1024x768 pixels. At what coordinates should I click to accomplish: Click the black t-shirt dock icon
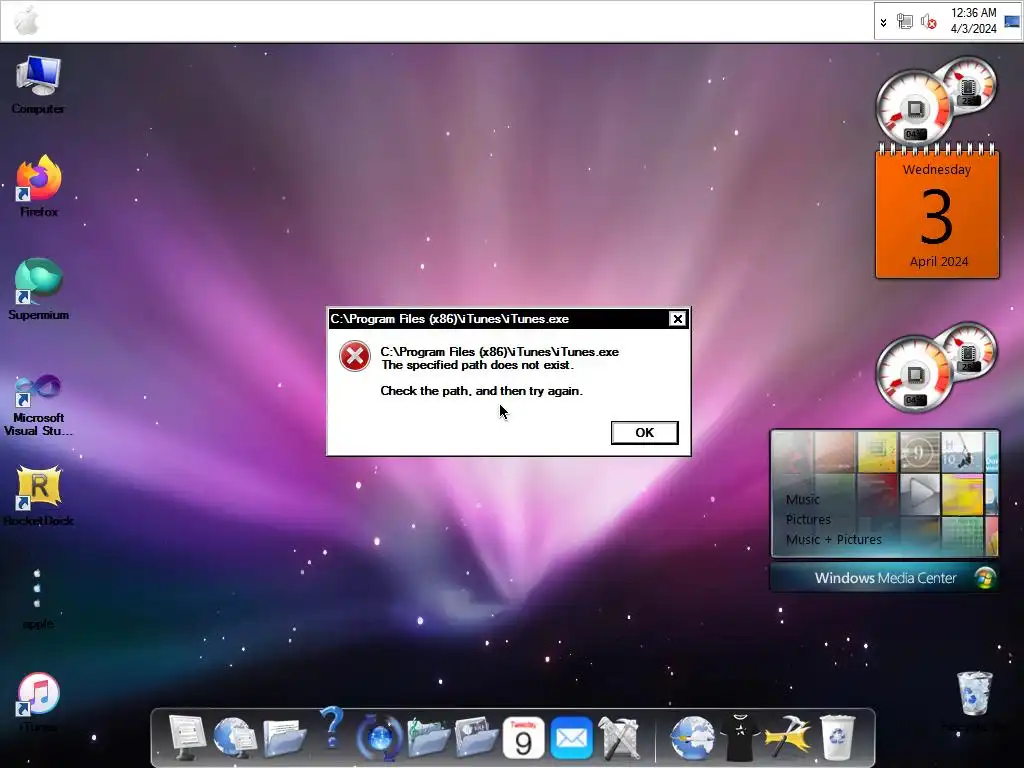(740, 738)
